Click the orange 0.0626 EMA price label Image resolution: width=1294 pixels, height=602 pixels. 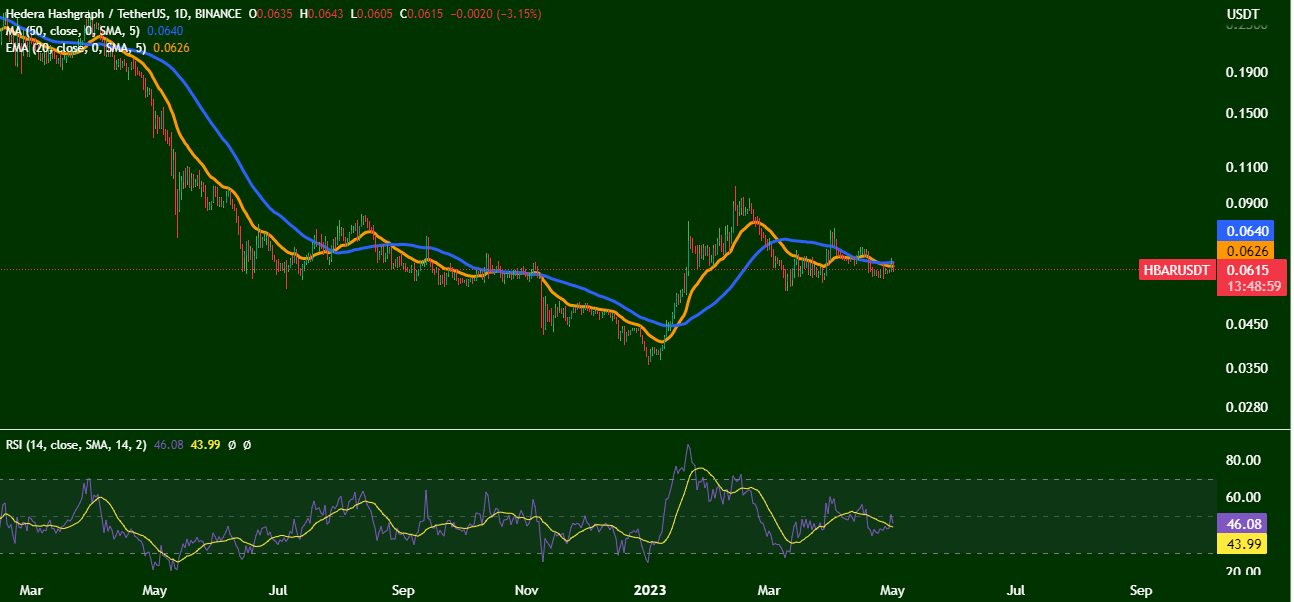[x=1244, y=250]
